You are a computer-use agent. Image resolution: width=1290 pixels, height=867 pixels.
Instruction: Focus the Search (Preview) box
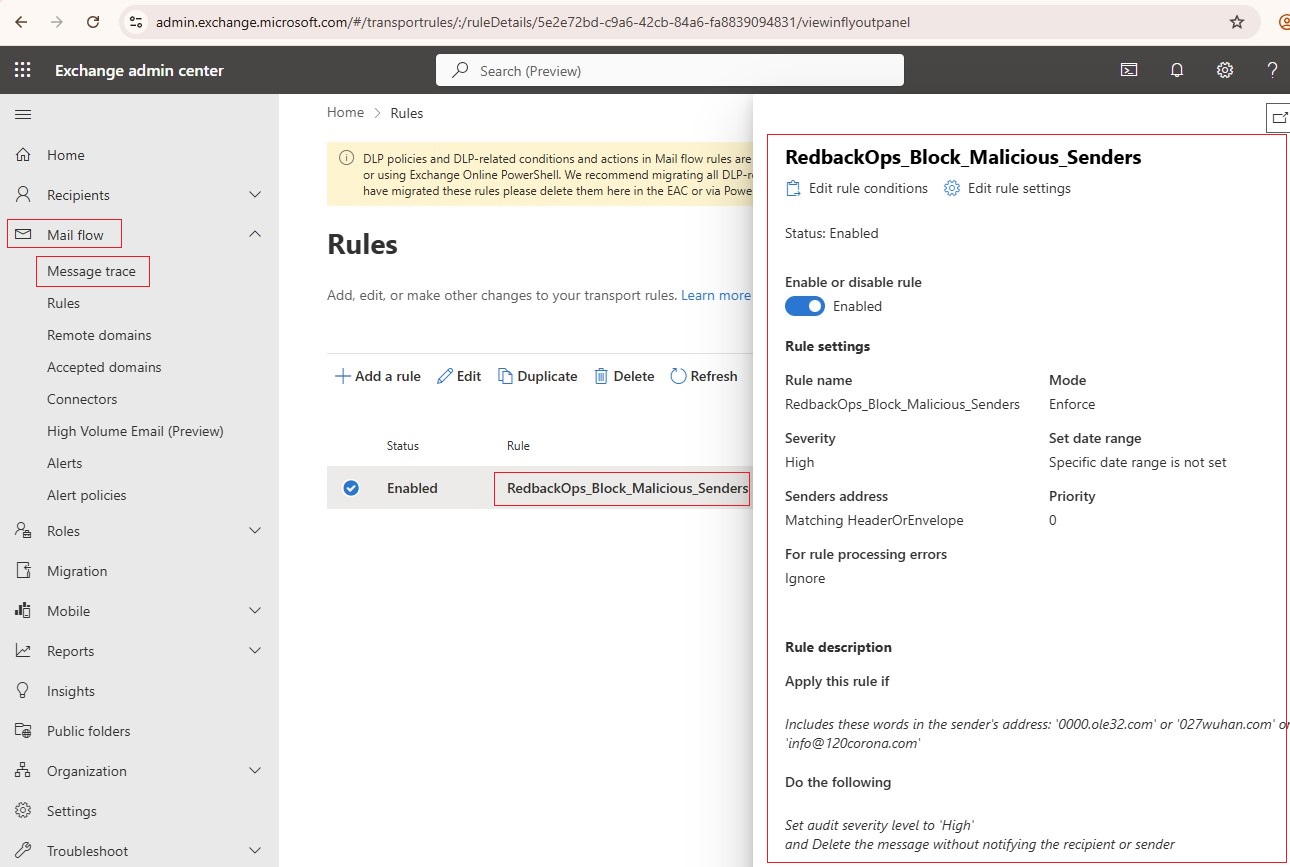click(x=670, y=70)
